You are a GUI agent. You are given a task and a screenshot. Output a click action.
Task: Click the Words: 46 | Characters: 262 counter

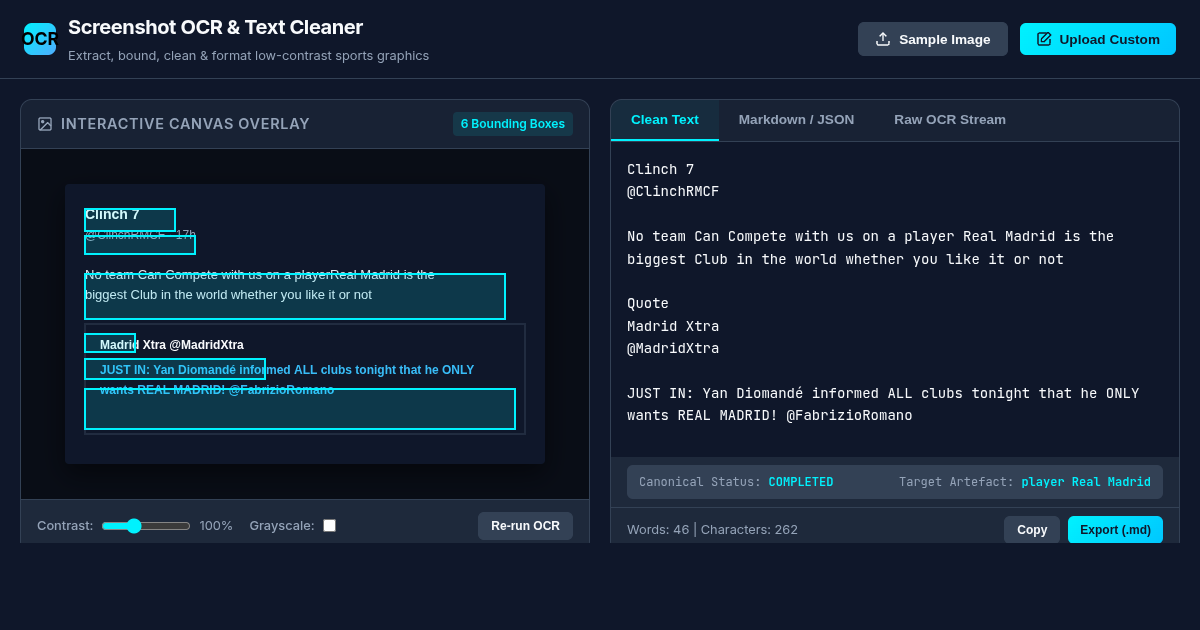click(712, 530)
